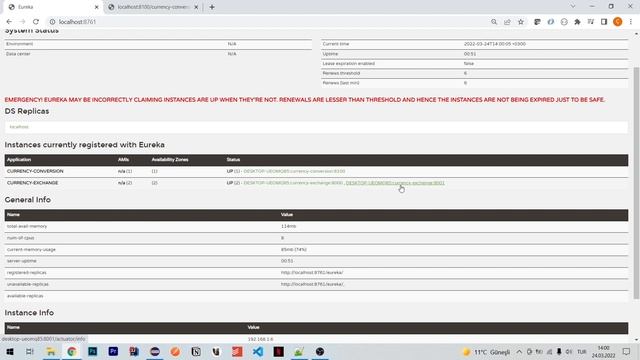
Task: Click the Lease expiration enabled false value
Action: coord(469,64)
